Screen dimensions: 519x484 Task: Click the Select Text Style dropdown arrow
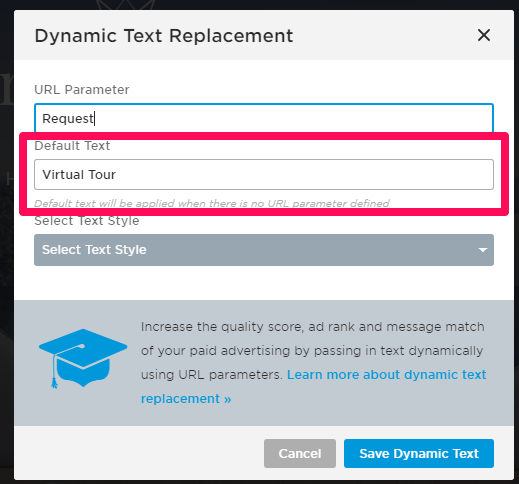(x=482, y=250)
